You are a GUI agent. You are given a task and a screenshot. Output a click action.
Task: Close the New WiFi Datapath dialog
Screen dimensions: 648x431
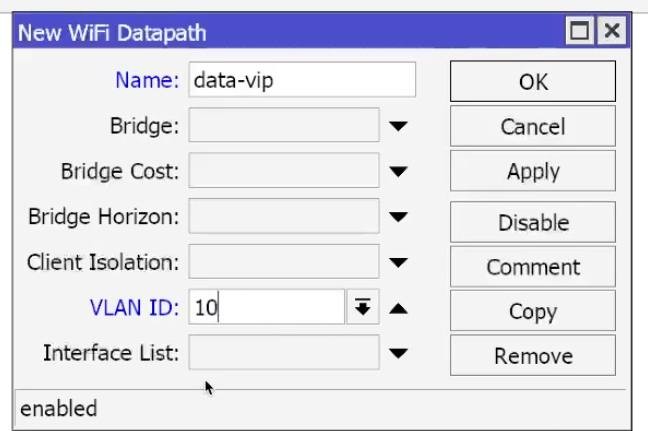pos(612,31)
